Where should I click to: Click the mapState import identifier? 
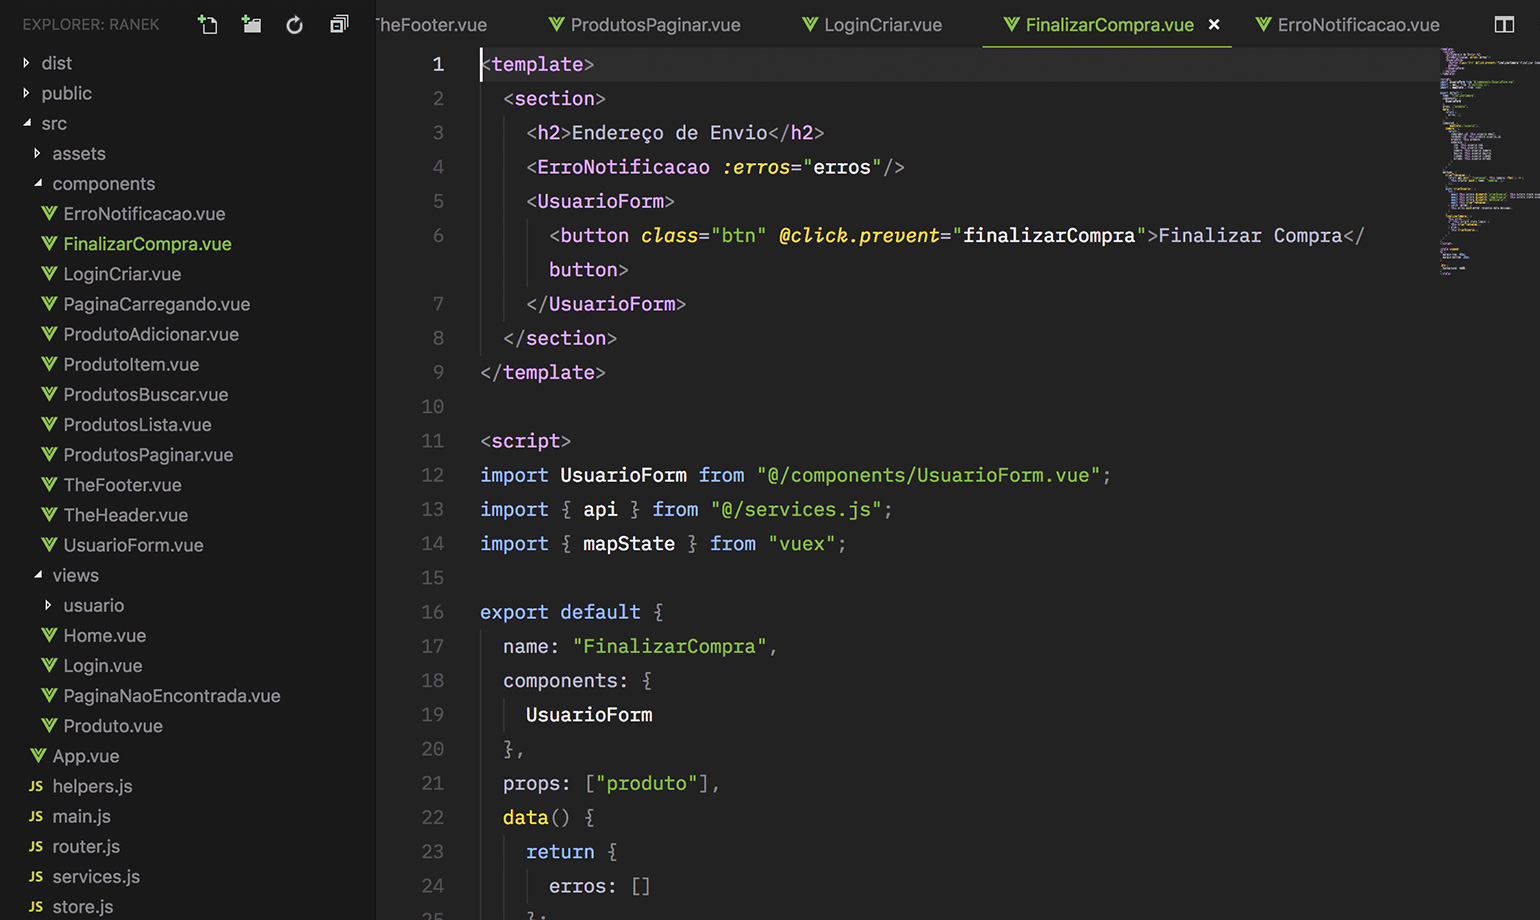629,544
